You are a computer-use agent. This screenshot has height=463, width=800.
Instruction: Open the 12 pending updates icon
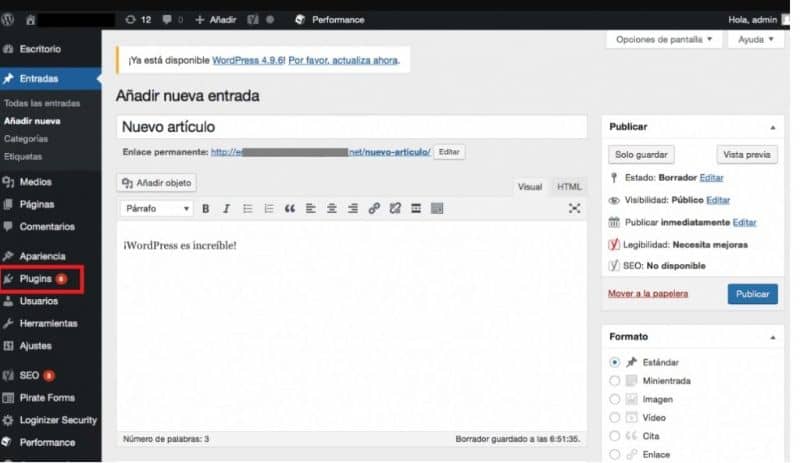click(x=138, y=20)
